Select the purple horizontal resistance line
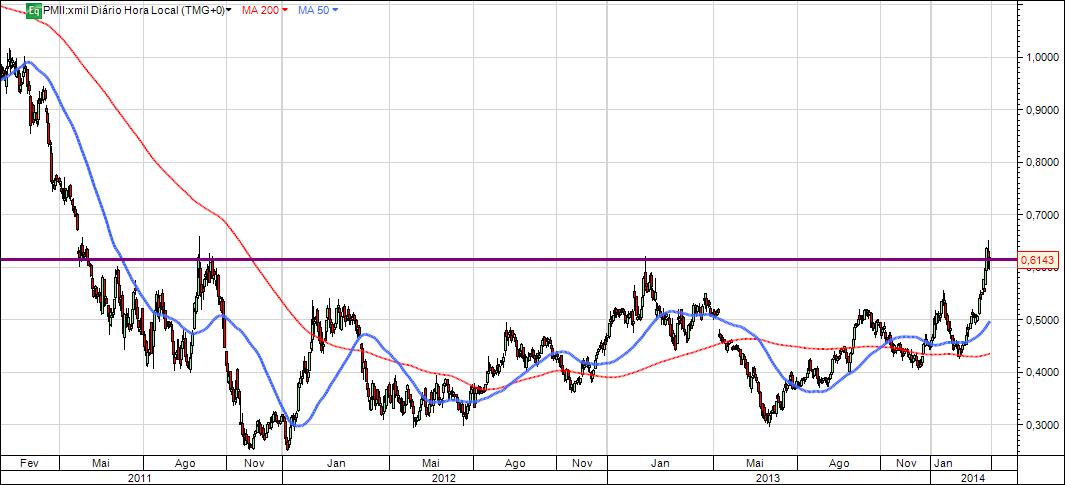1065x485 pixels. point(509,259)
